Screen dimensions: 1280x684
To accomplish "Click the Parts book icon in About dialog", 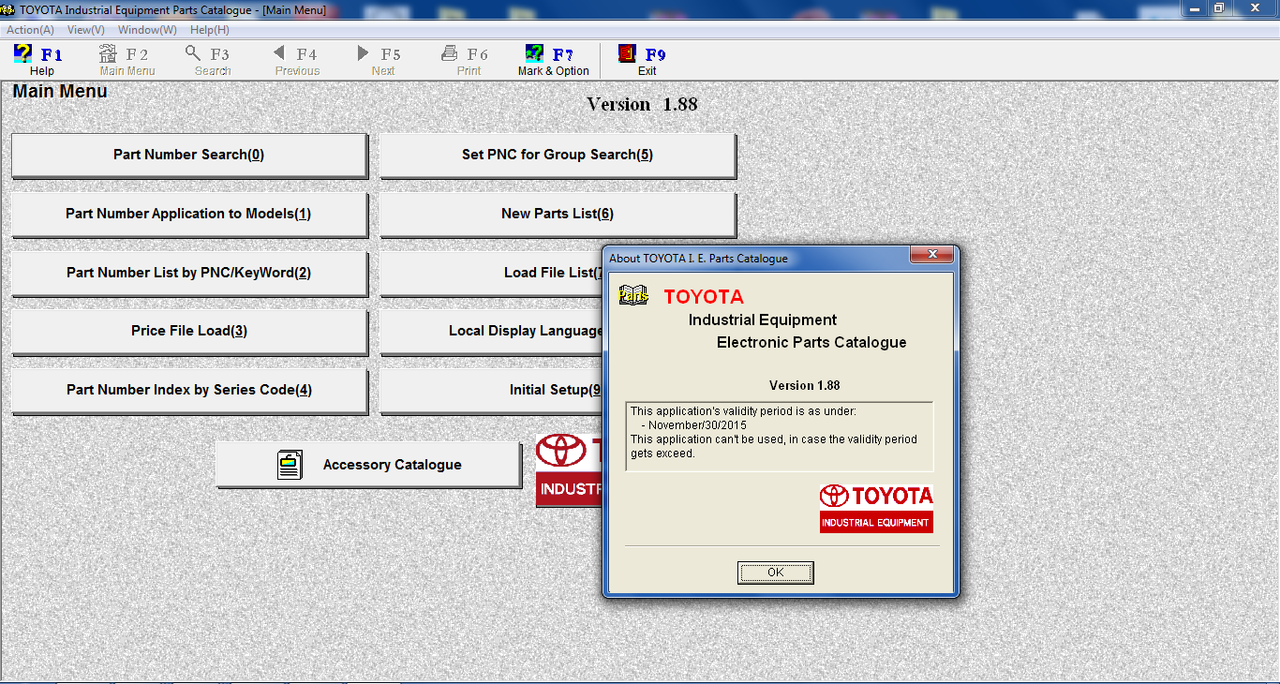I will 632,295.
